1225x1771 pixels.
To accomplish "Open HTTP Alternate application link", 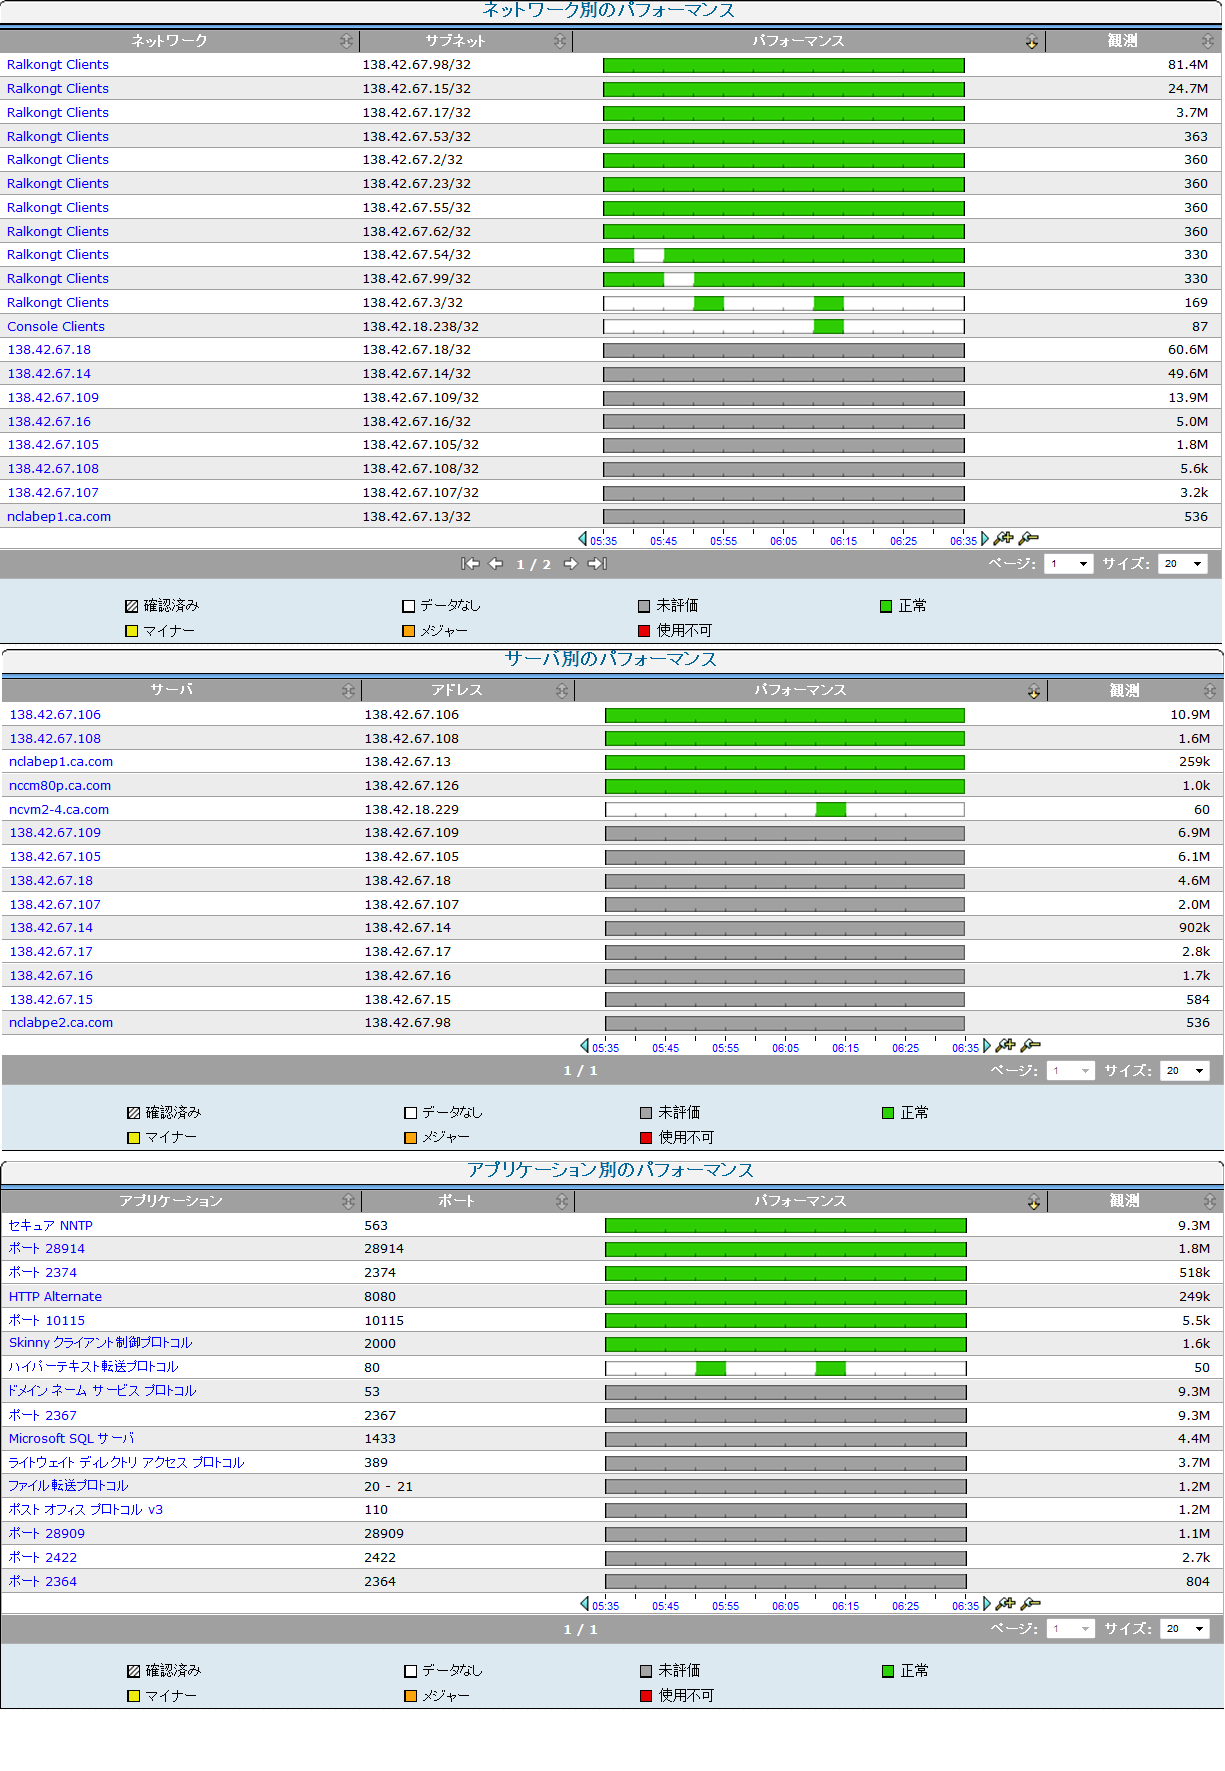I will coord(55,1297).
